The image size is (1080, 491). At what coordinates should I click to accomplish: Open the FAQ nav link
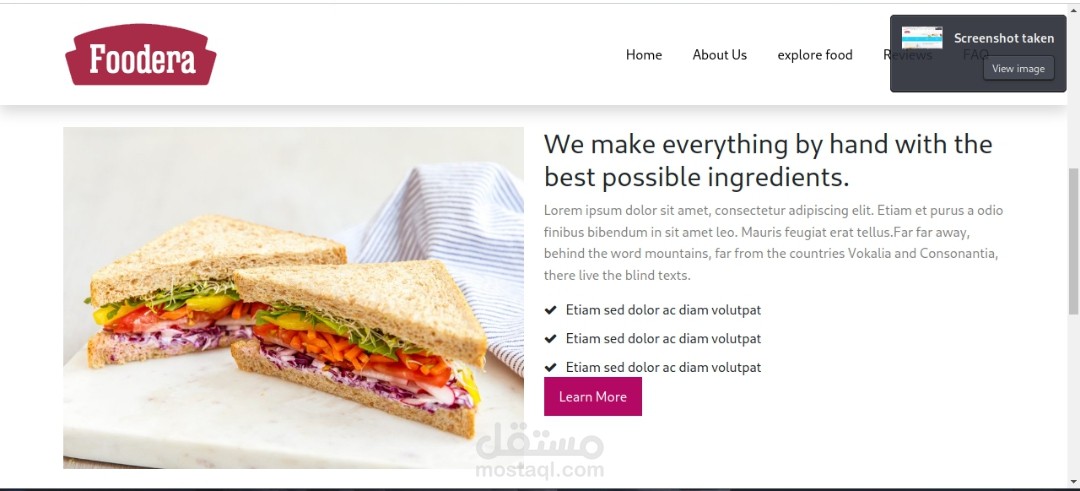[975, 54]
